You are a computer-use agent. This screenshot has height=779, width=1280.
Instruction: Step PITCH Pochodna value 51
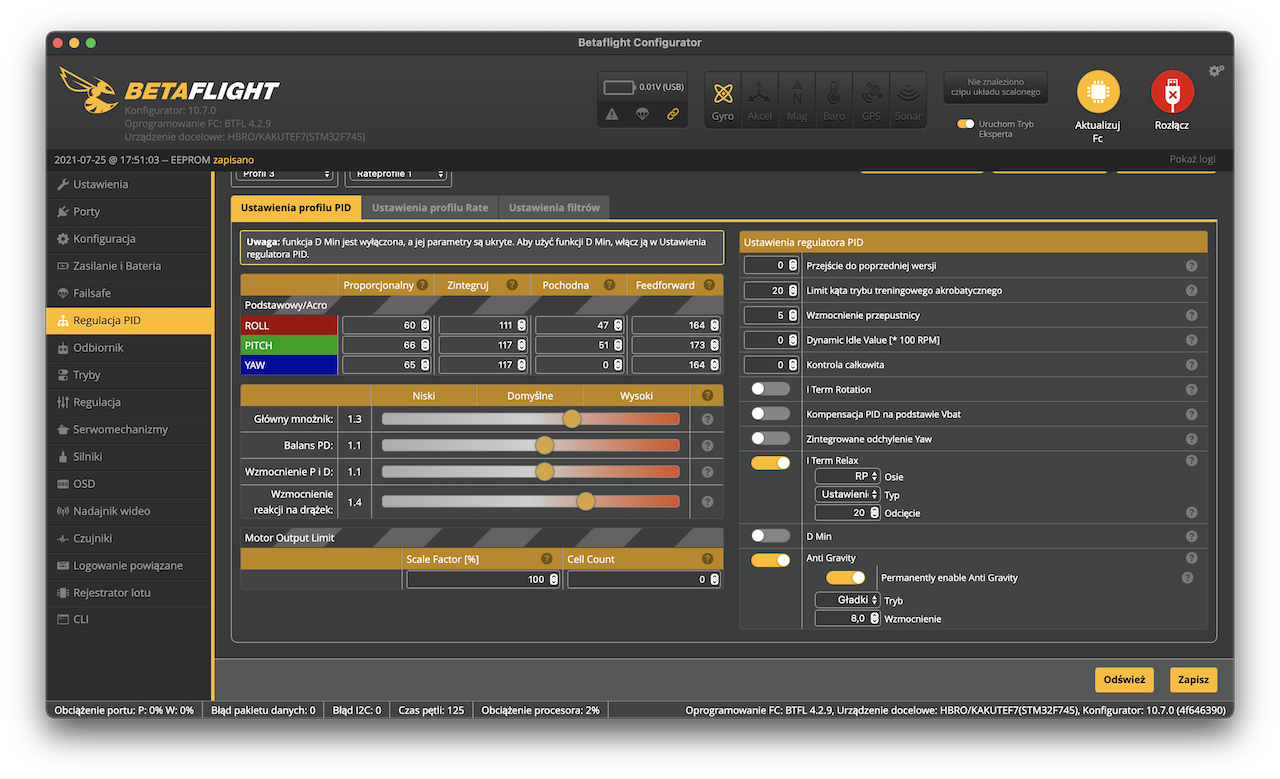click(x=617, y=345)
